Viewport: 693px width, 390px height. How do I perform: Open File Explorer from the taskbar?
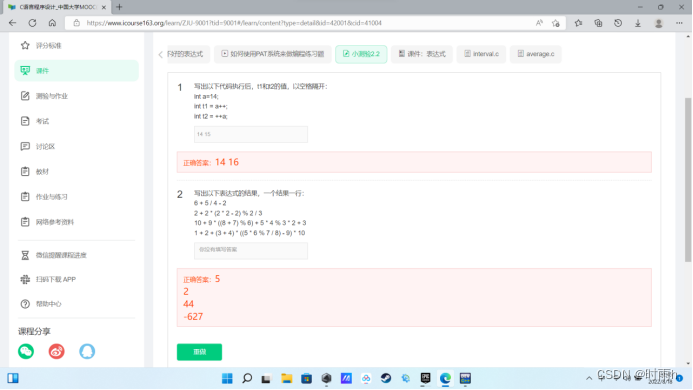click(286, 379)
